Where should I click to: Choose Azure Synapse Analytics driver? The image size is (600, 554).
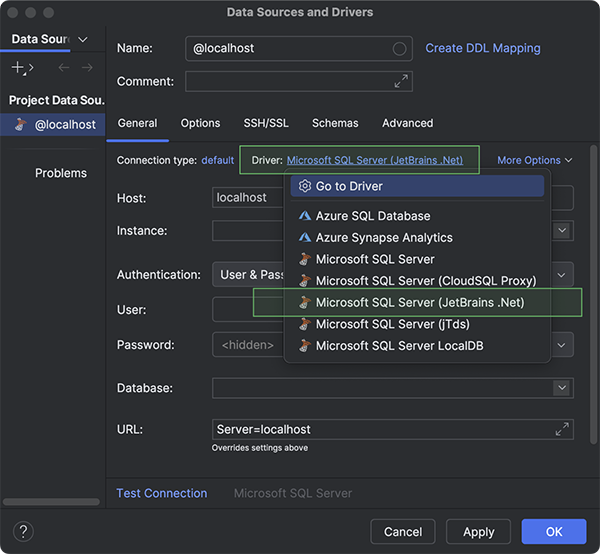(383, 238)
